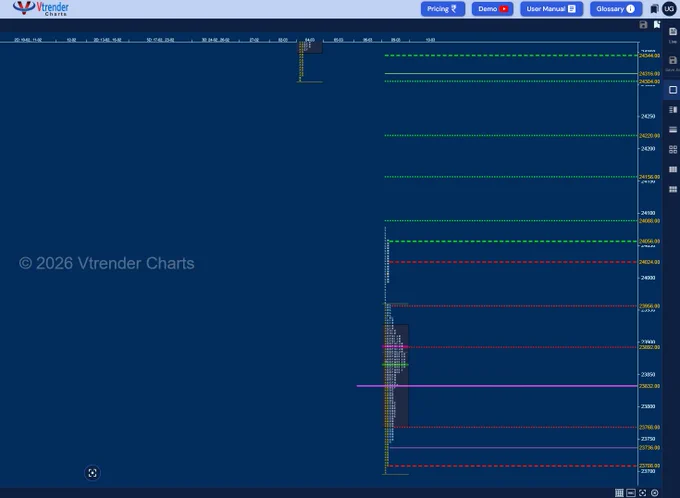680x498 pixels.
Task: Click the 24304.00 price level label
Action: click(650, 82)
